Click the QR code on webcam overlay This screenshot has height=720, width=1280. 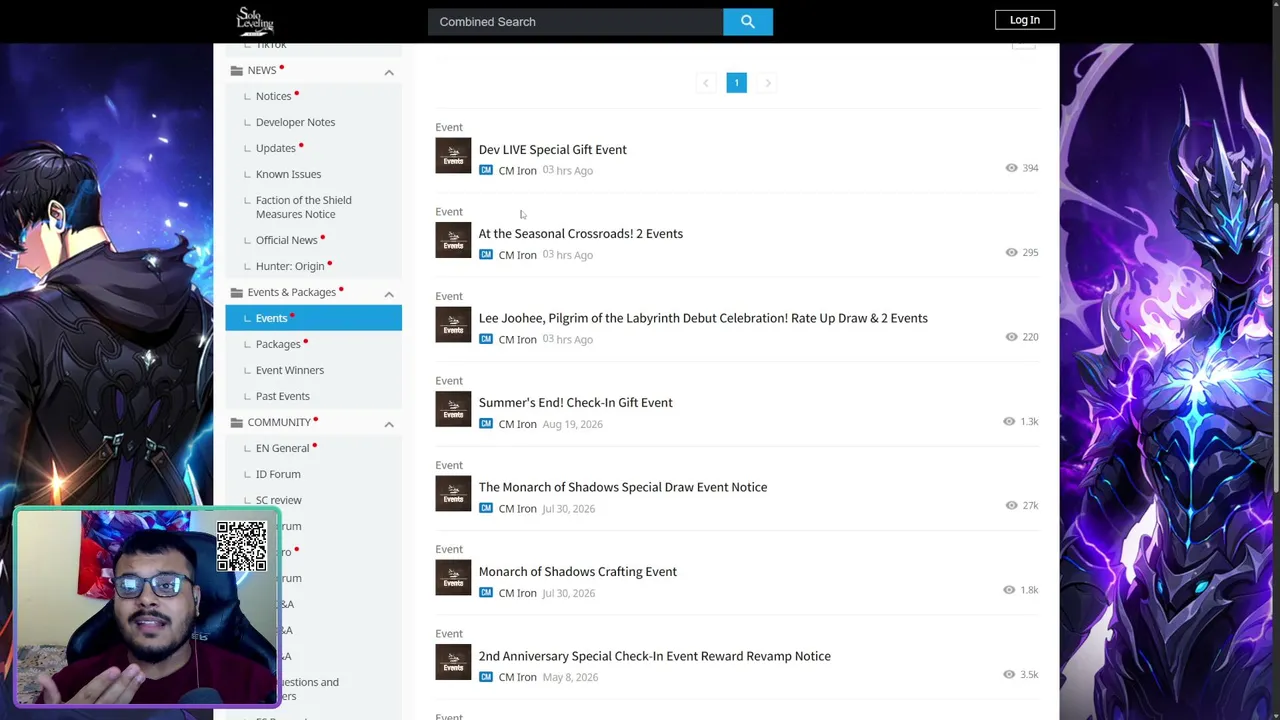[x=242, y=546]
